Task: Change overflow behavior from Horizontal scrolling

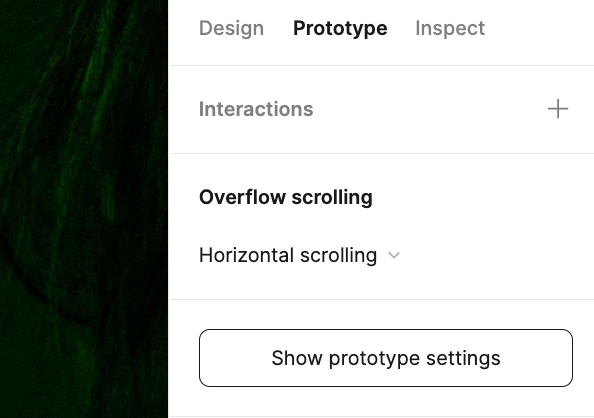Action: (x=299, y=255)
